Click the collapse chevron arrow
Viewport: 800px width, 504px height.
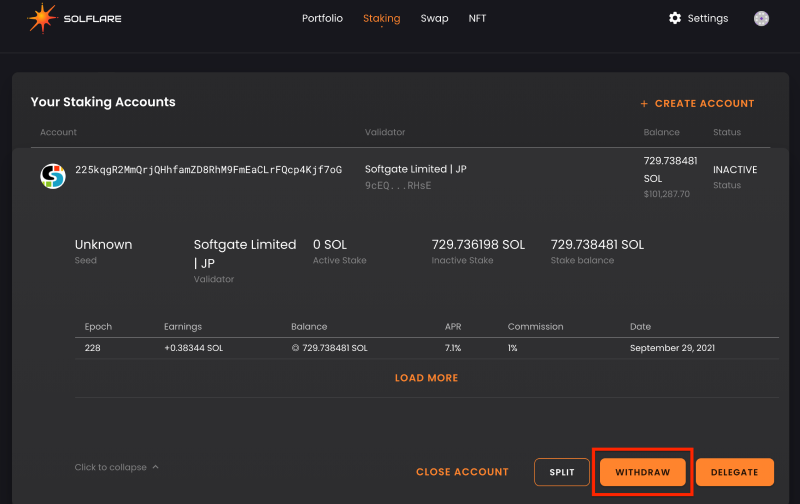(156, 467)
